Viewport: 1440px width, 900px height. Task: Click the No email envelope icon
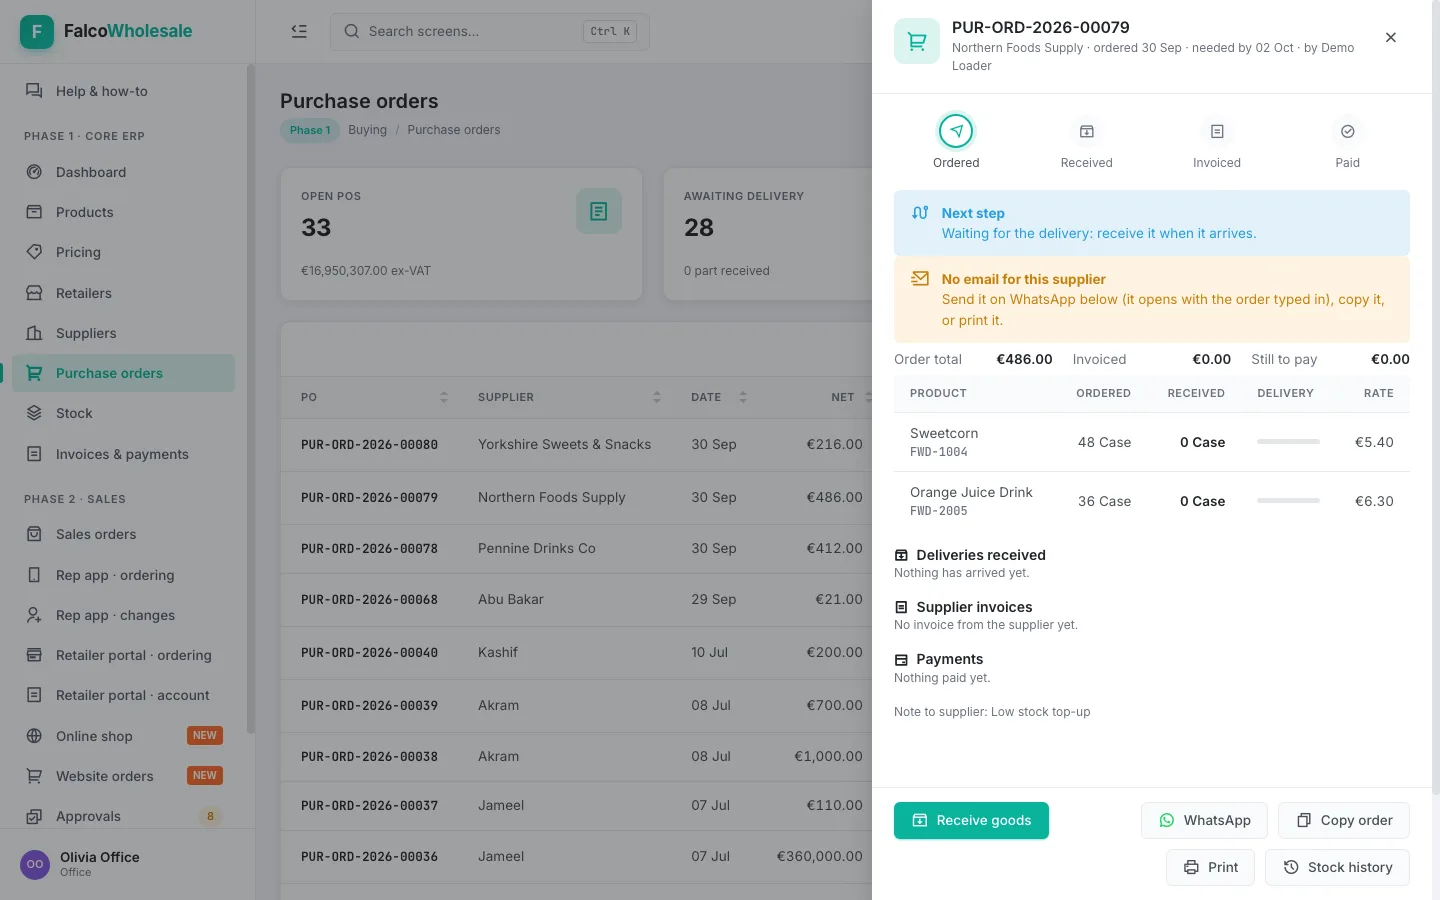click(920, 279)
